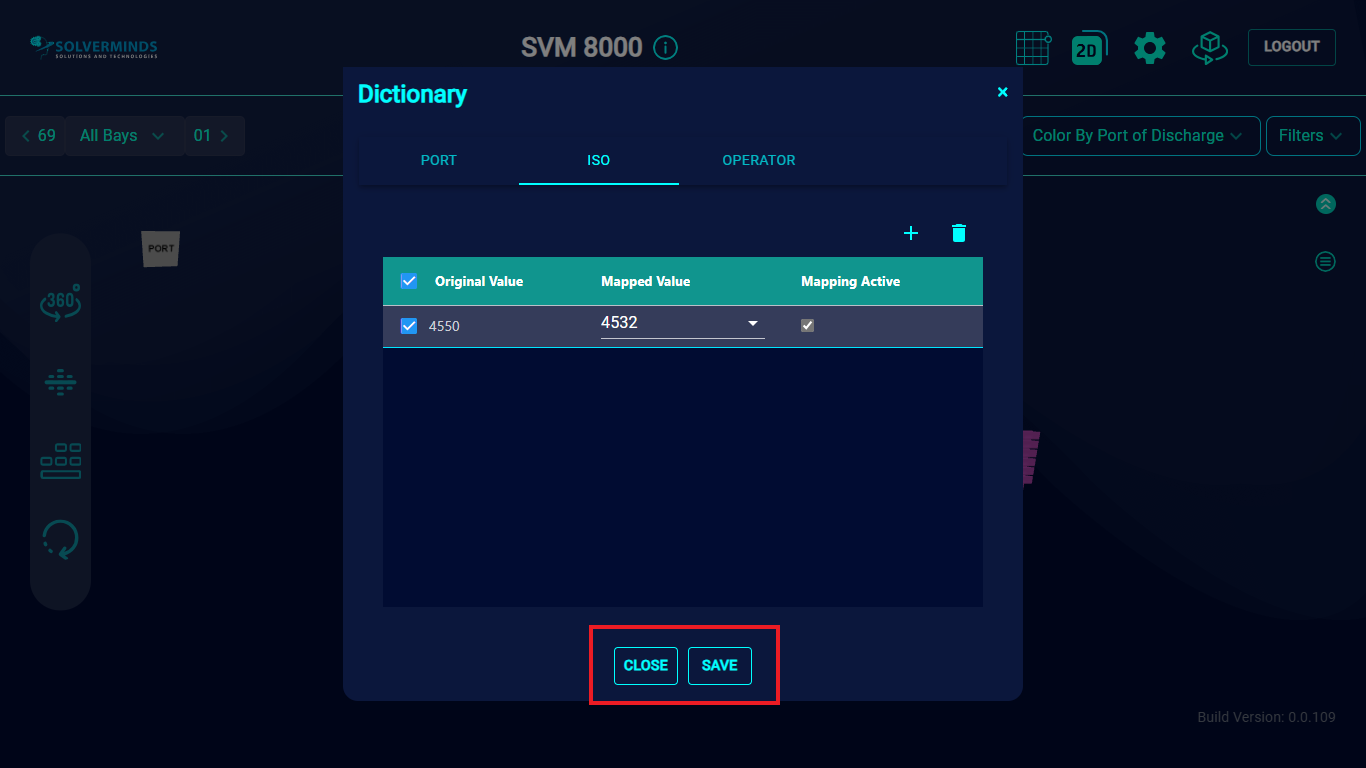
Task: Close the Dictionary dialog with X
Action: pos(1003,92)
